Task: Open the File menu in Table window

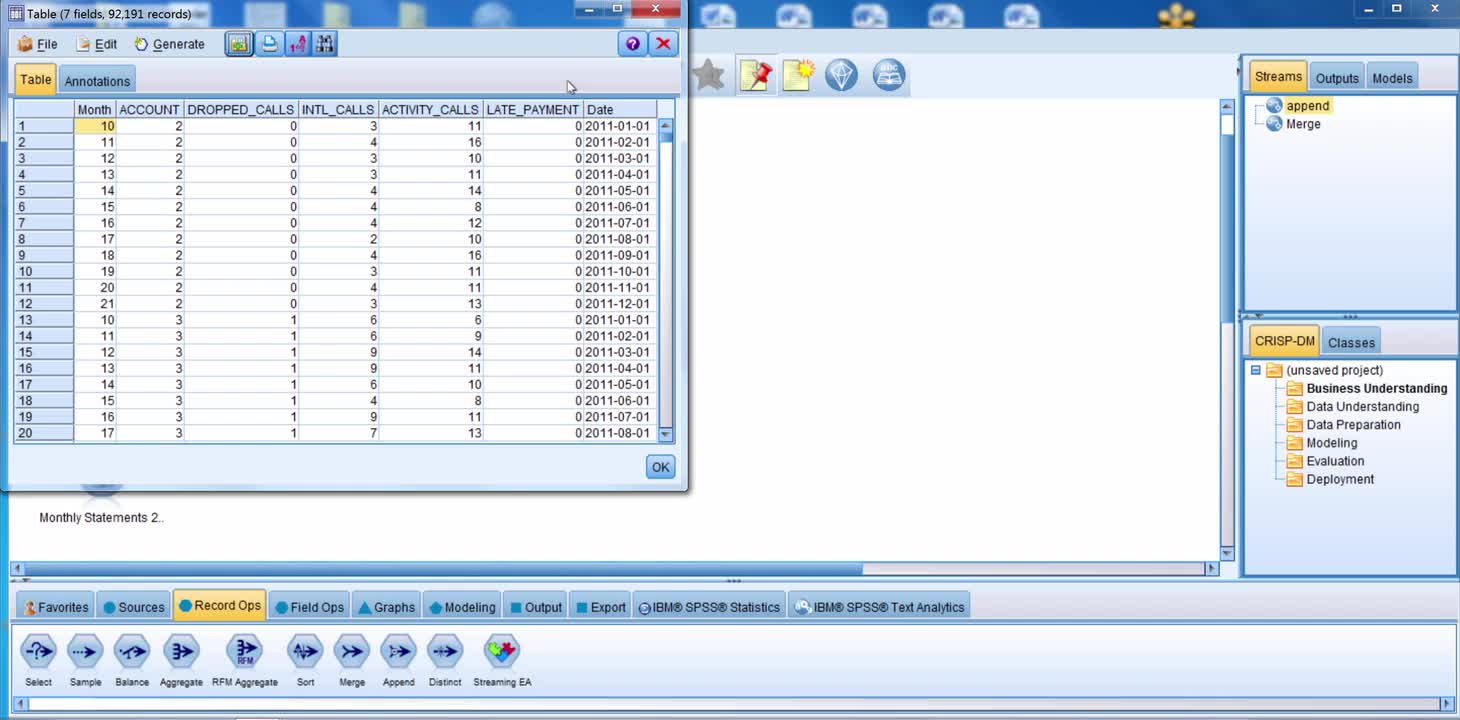Action: coord(38,44)
